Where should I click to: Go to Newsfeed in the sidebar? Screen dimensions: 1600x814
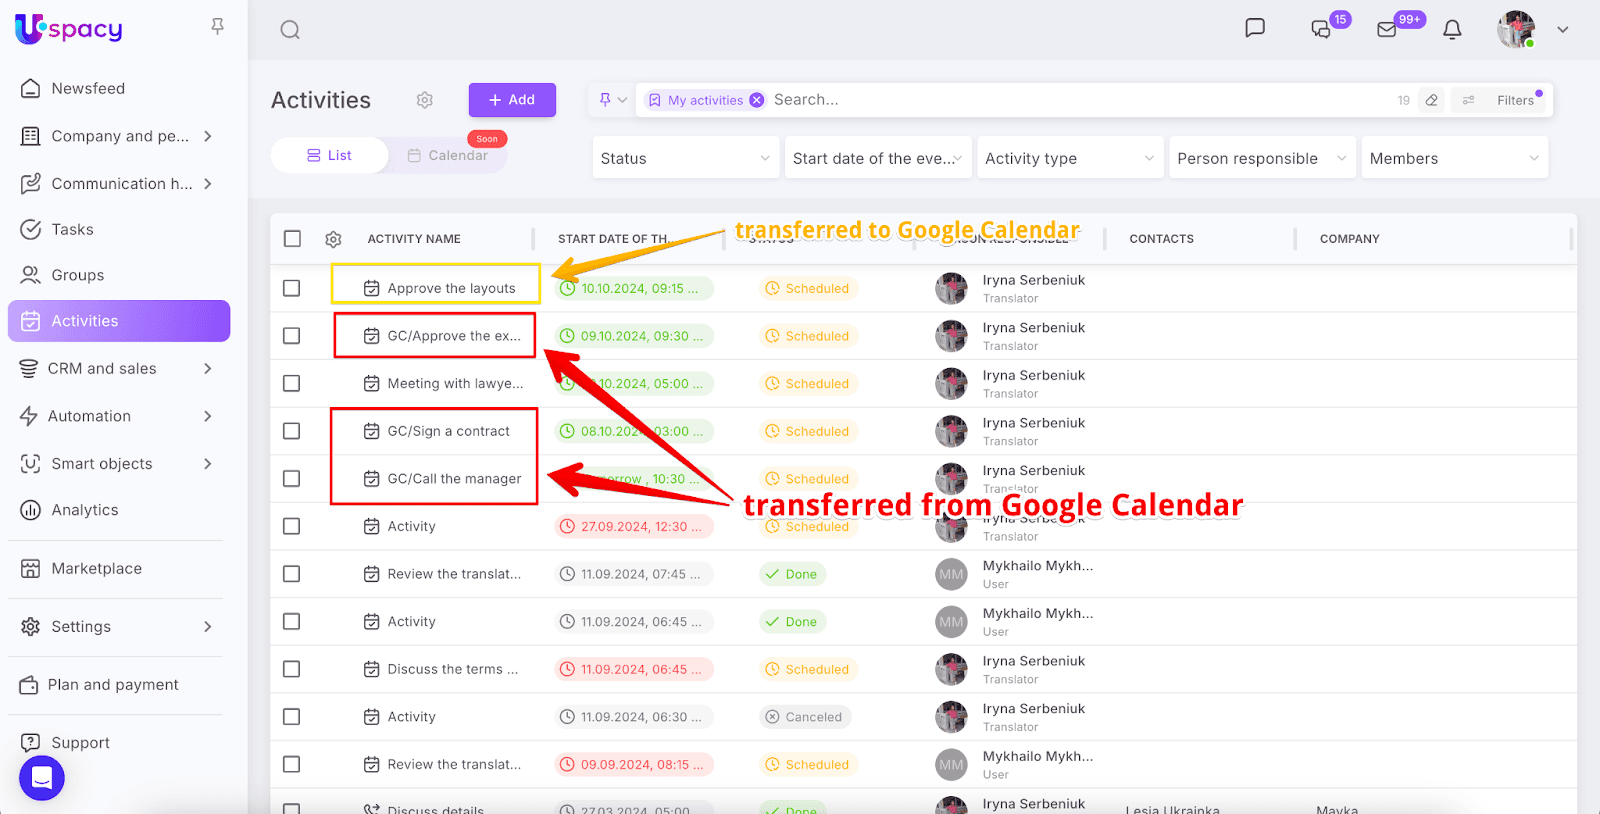(88, 88)
